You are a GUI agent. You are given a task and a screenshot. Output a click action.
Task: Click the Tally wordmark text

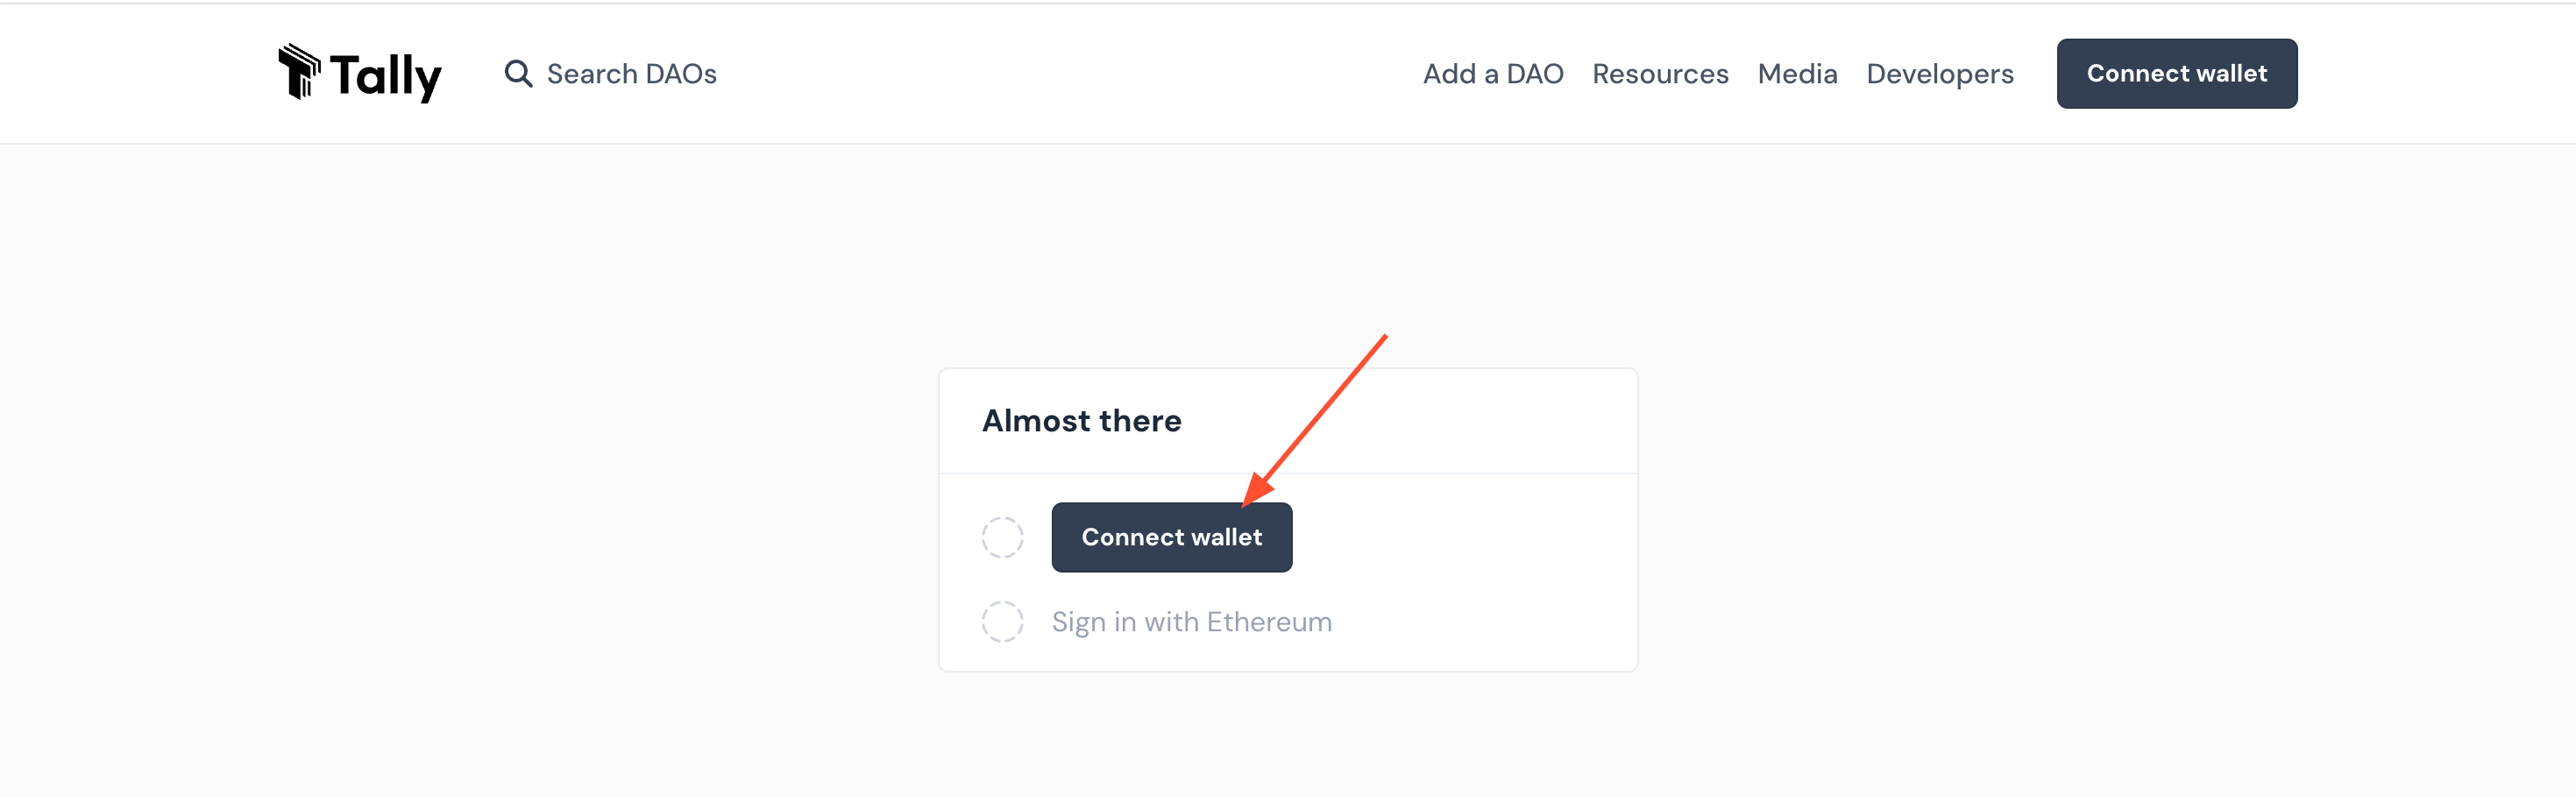(x=385, y=76)
